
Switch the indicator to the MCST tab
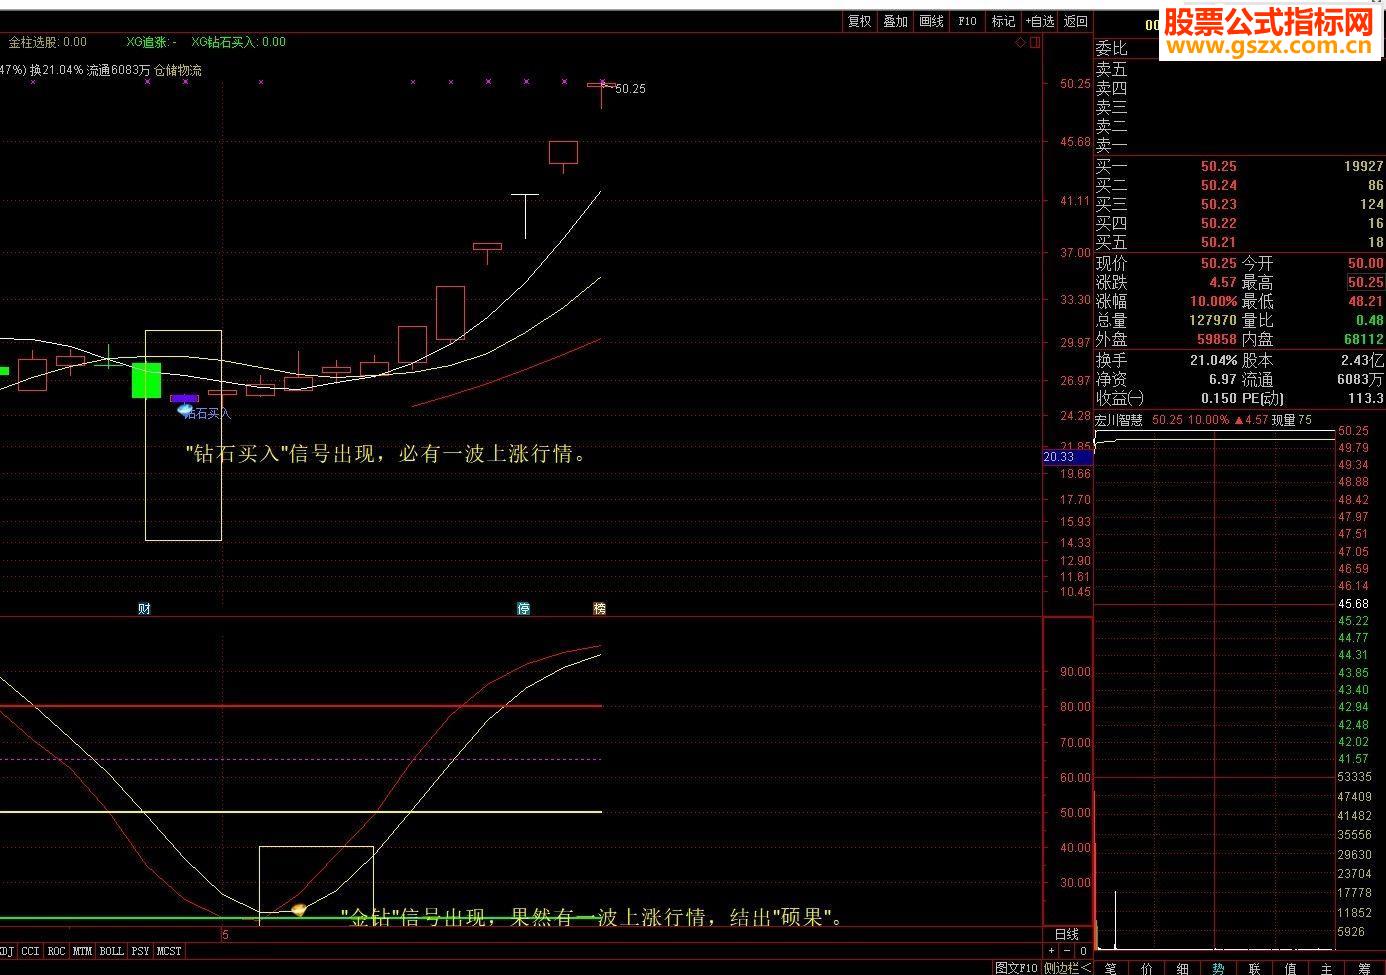tap(169, 951)
